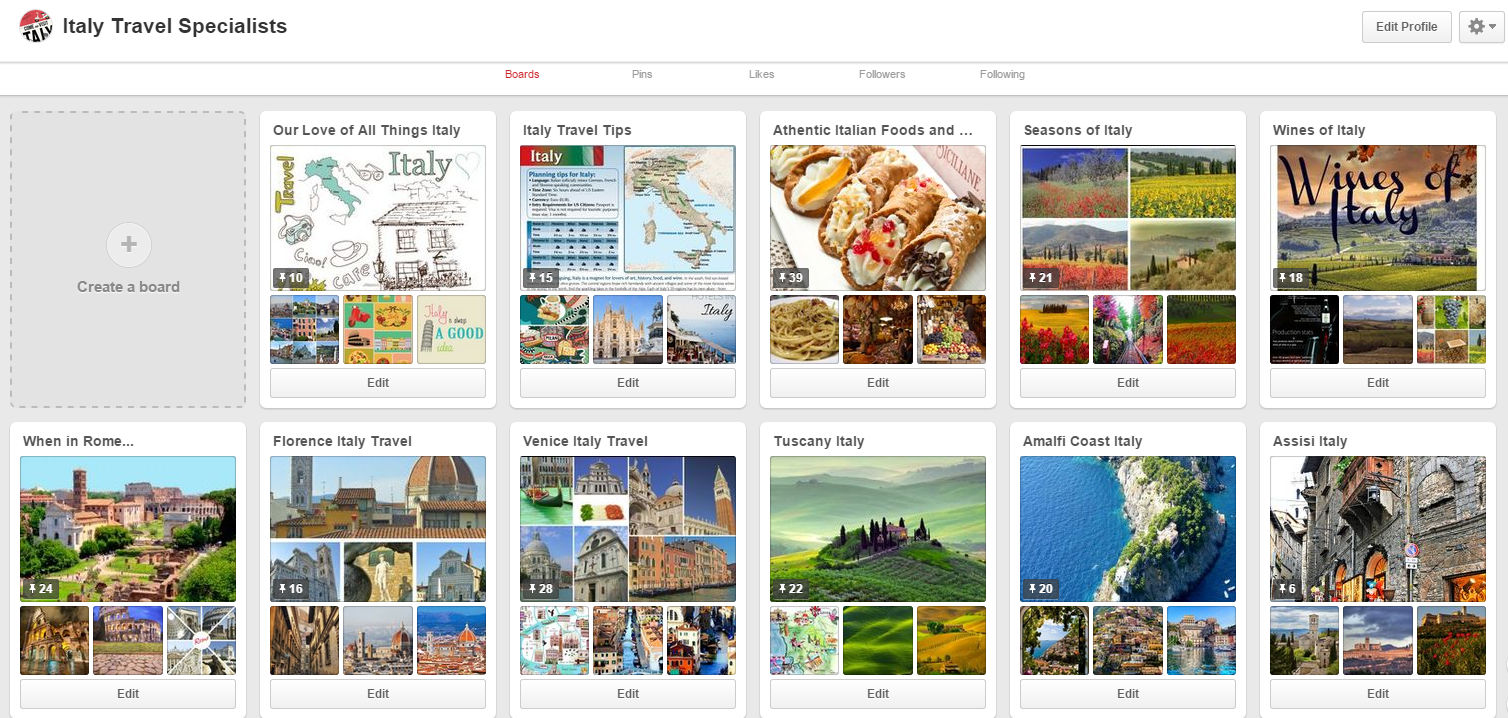1508x718 pixels.
Task: Open the dropdown arrow beside the gear icon
Action: [1490, 26]
